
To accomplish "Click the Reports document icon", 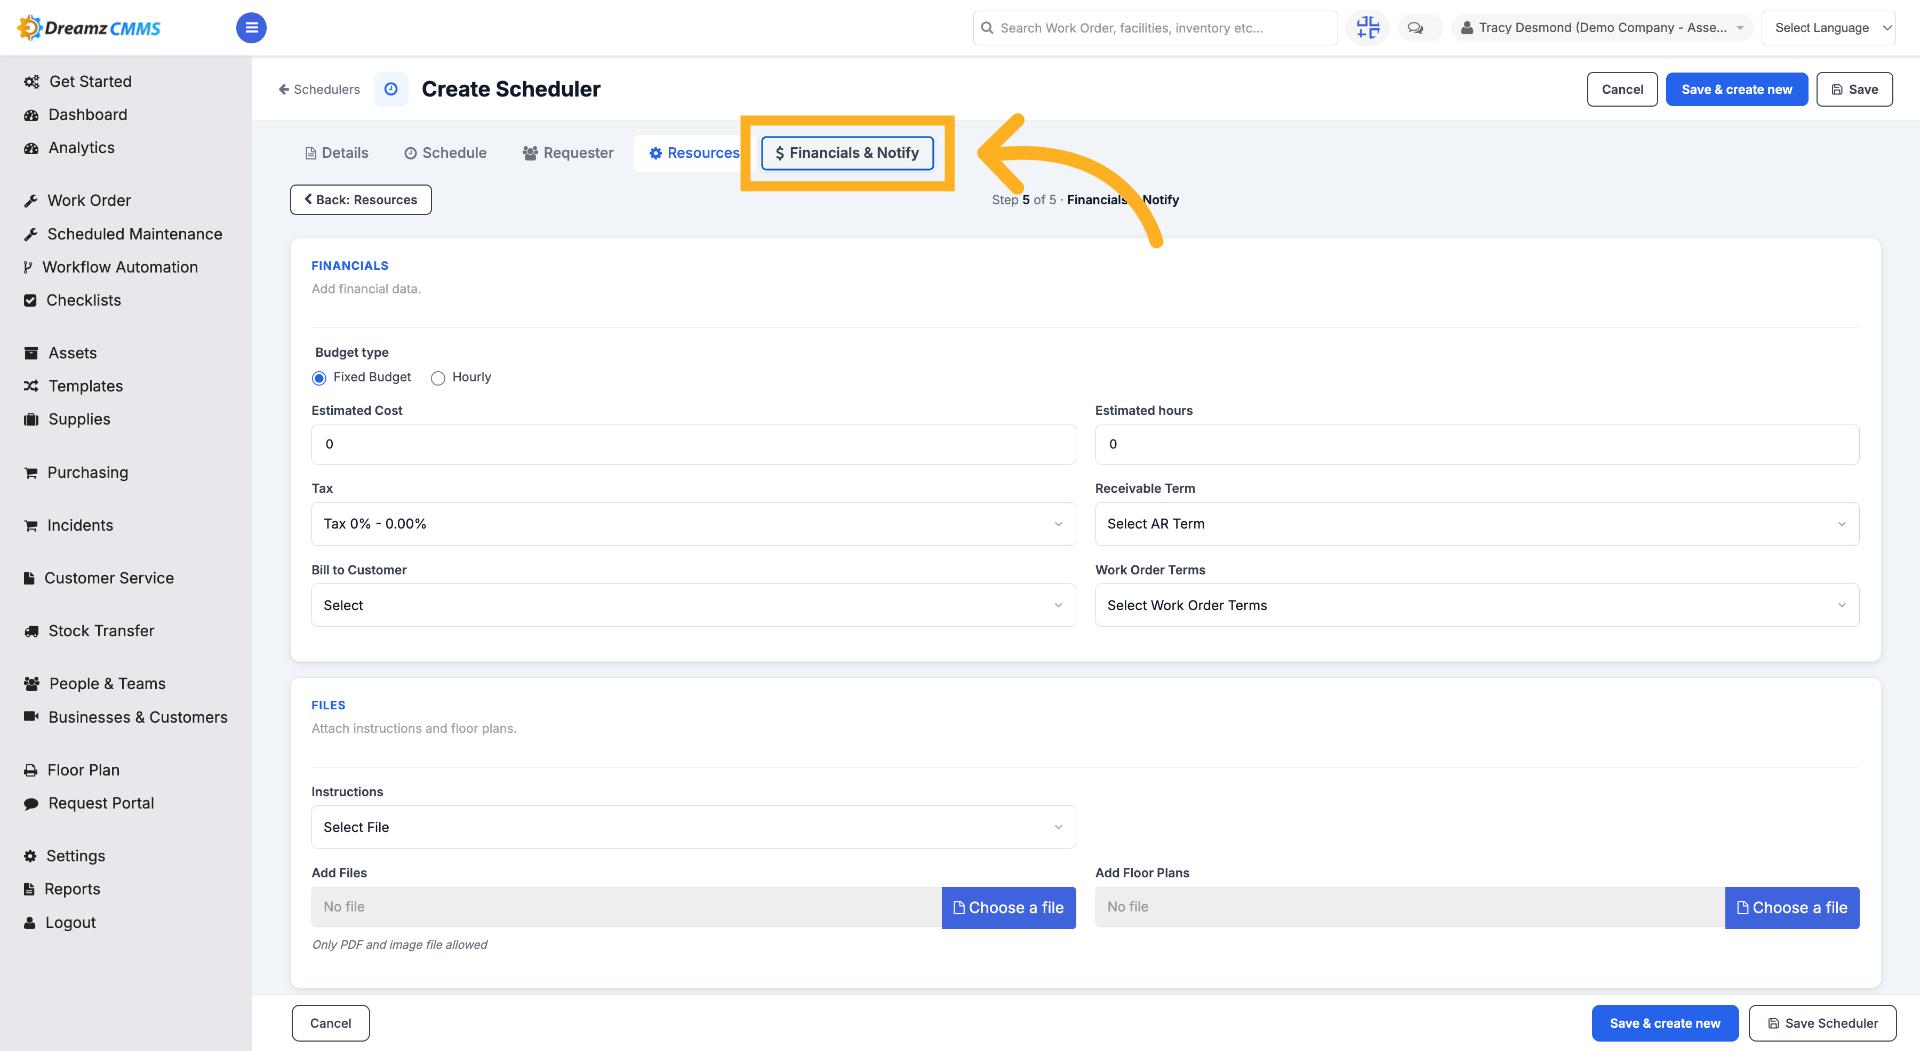I will coord(29,889).
